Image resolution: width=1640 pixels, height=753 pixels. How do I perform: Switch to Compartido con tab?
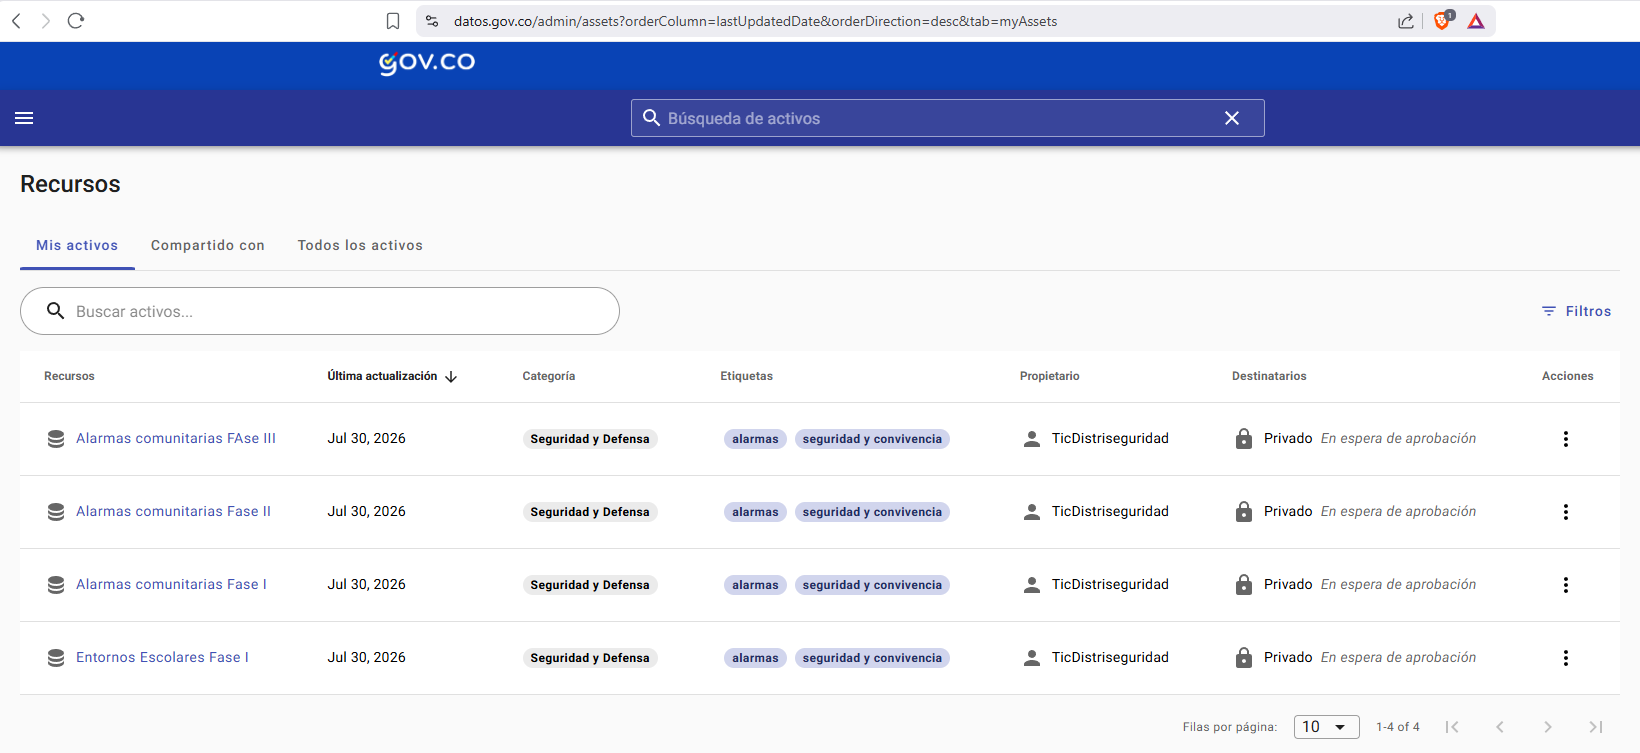click(208, 245)
